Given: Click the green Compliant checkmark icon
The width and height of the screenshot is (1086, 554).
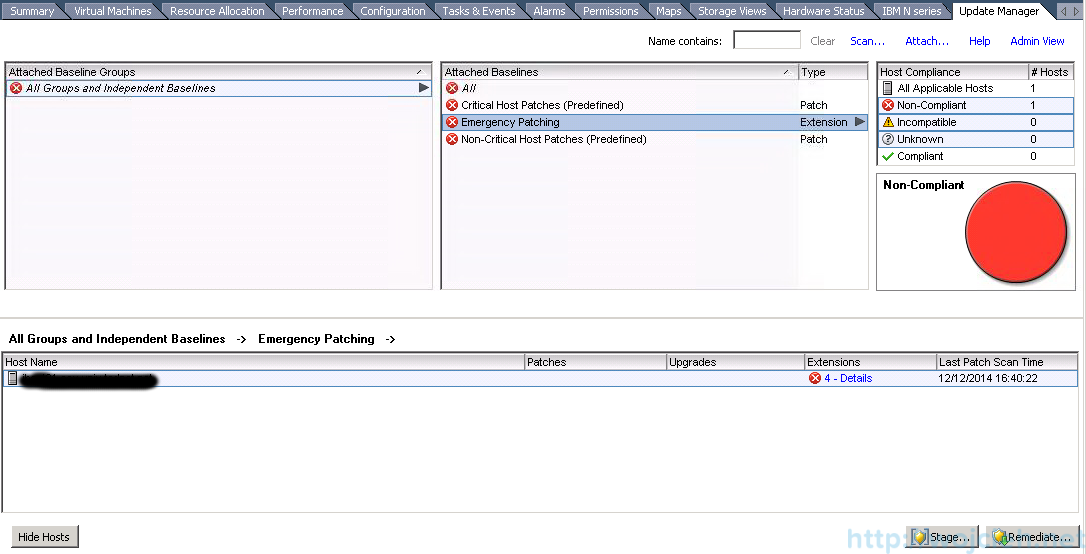Looking at the screenshot, I should (x=887, y=156).
